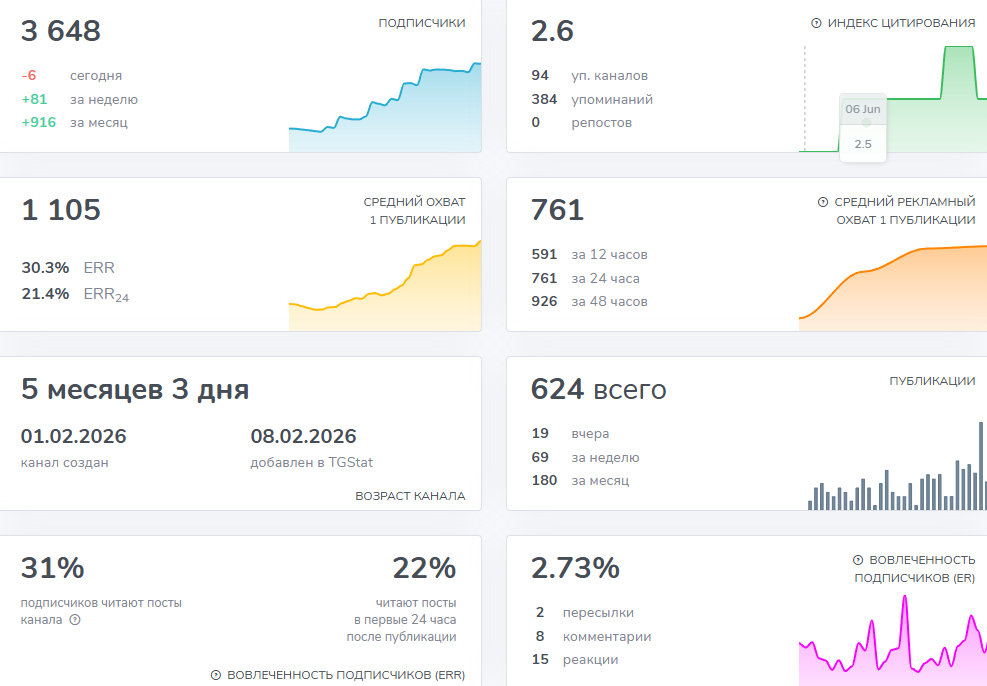Click the 384 упоминаний row
987x686 pixels.
pyautogui.click(x=592, y=99)
